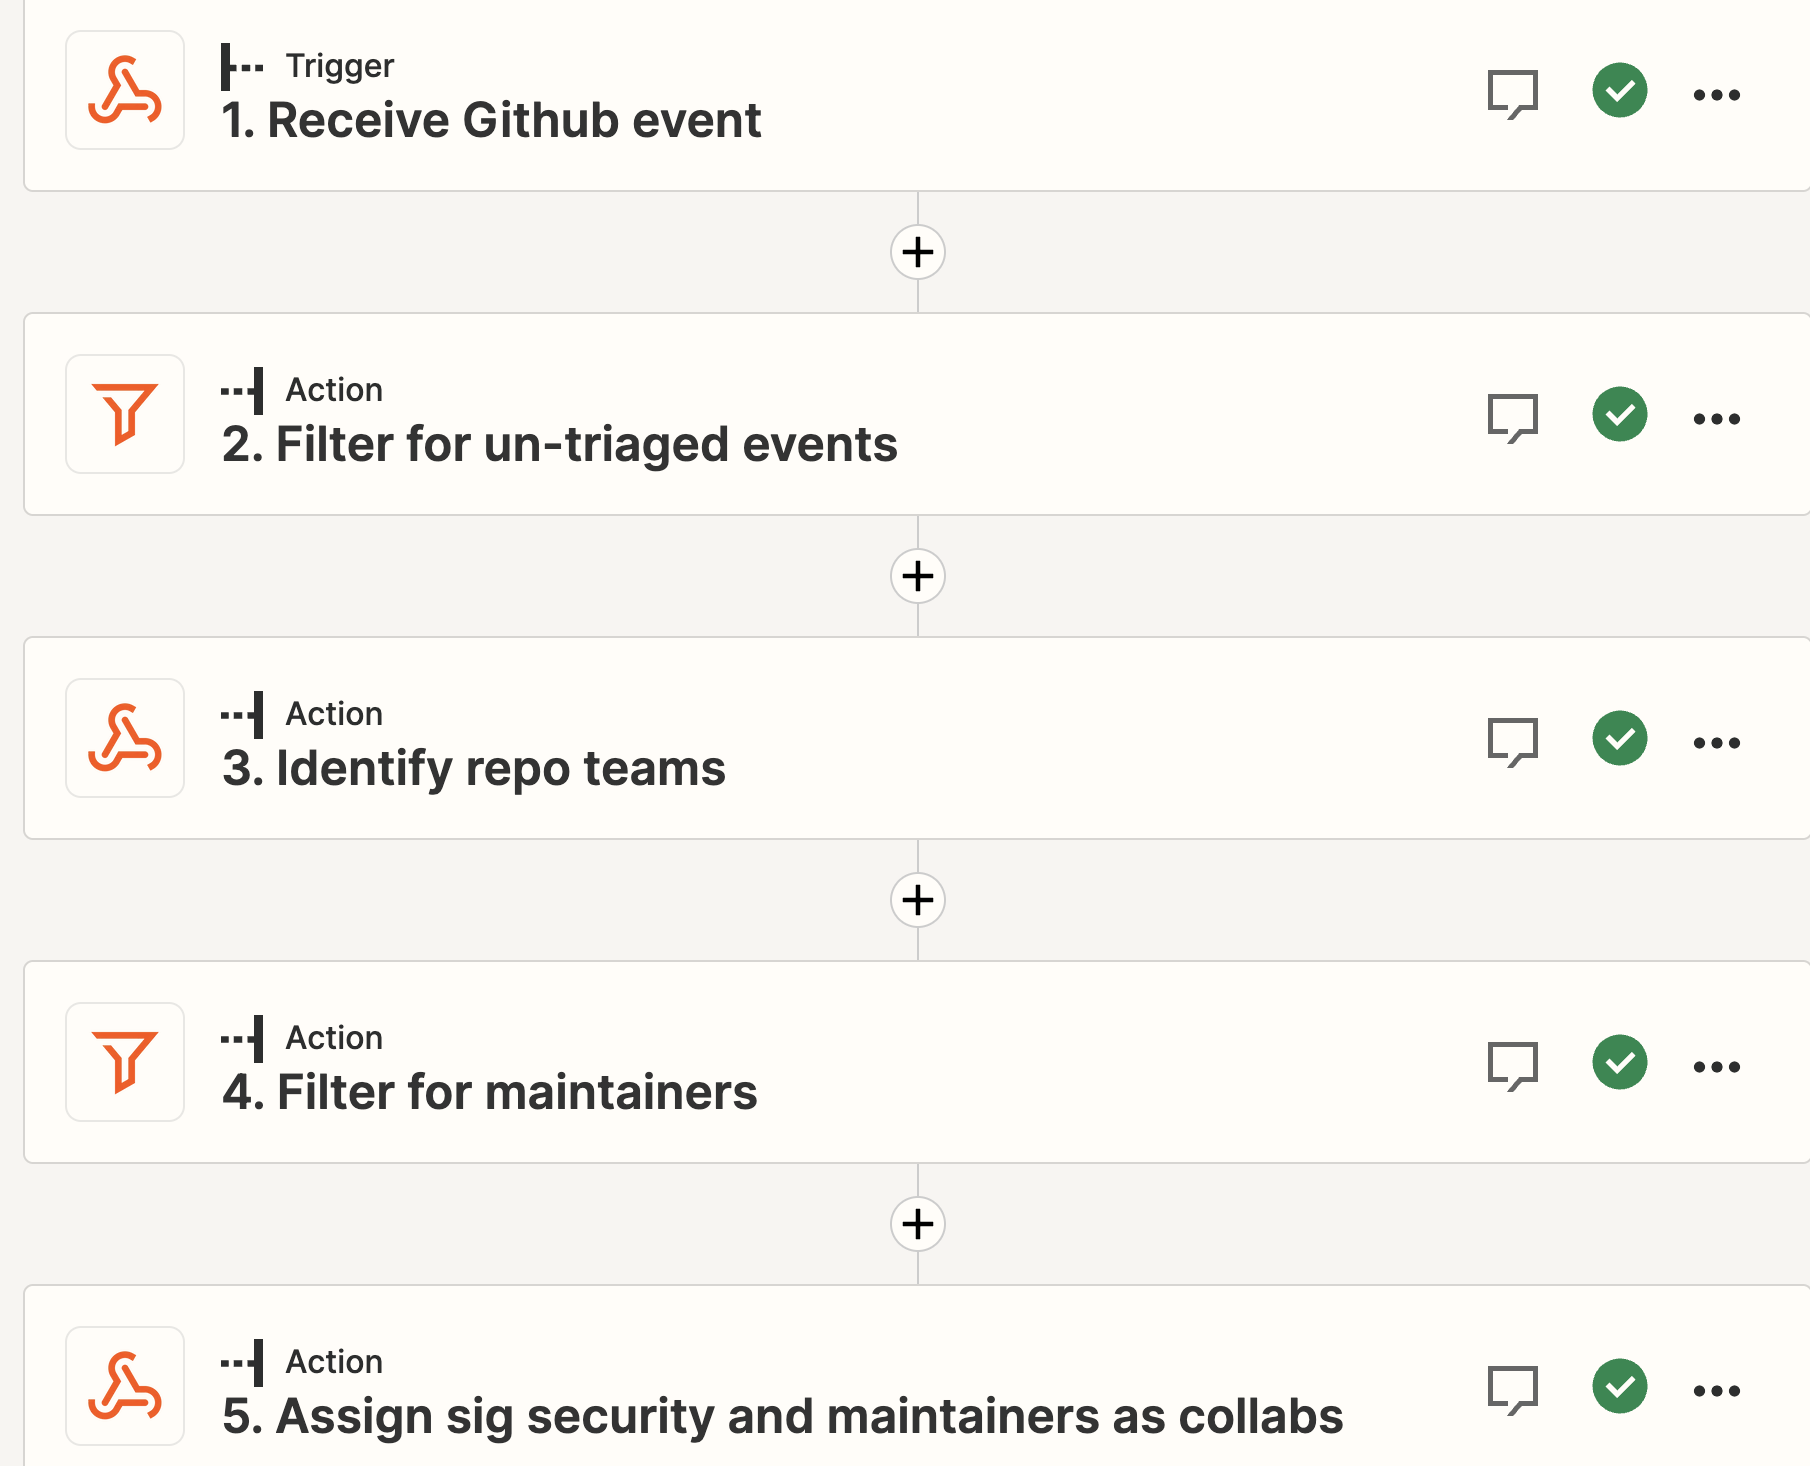1810x1466 pixels.
Task: Toggle the status checkmark on step 5
Action: [1619, 1387]
